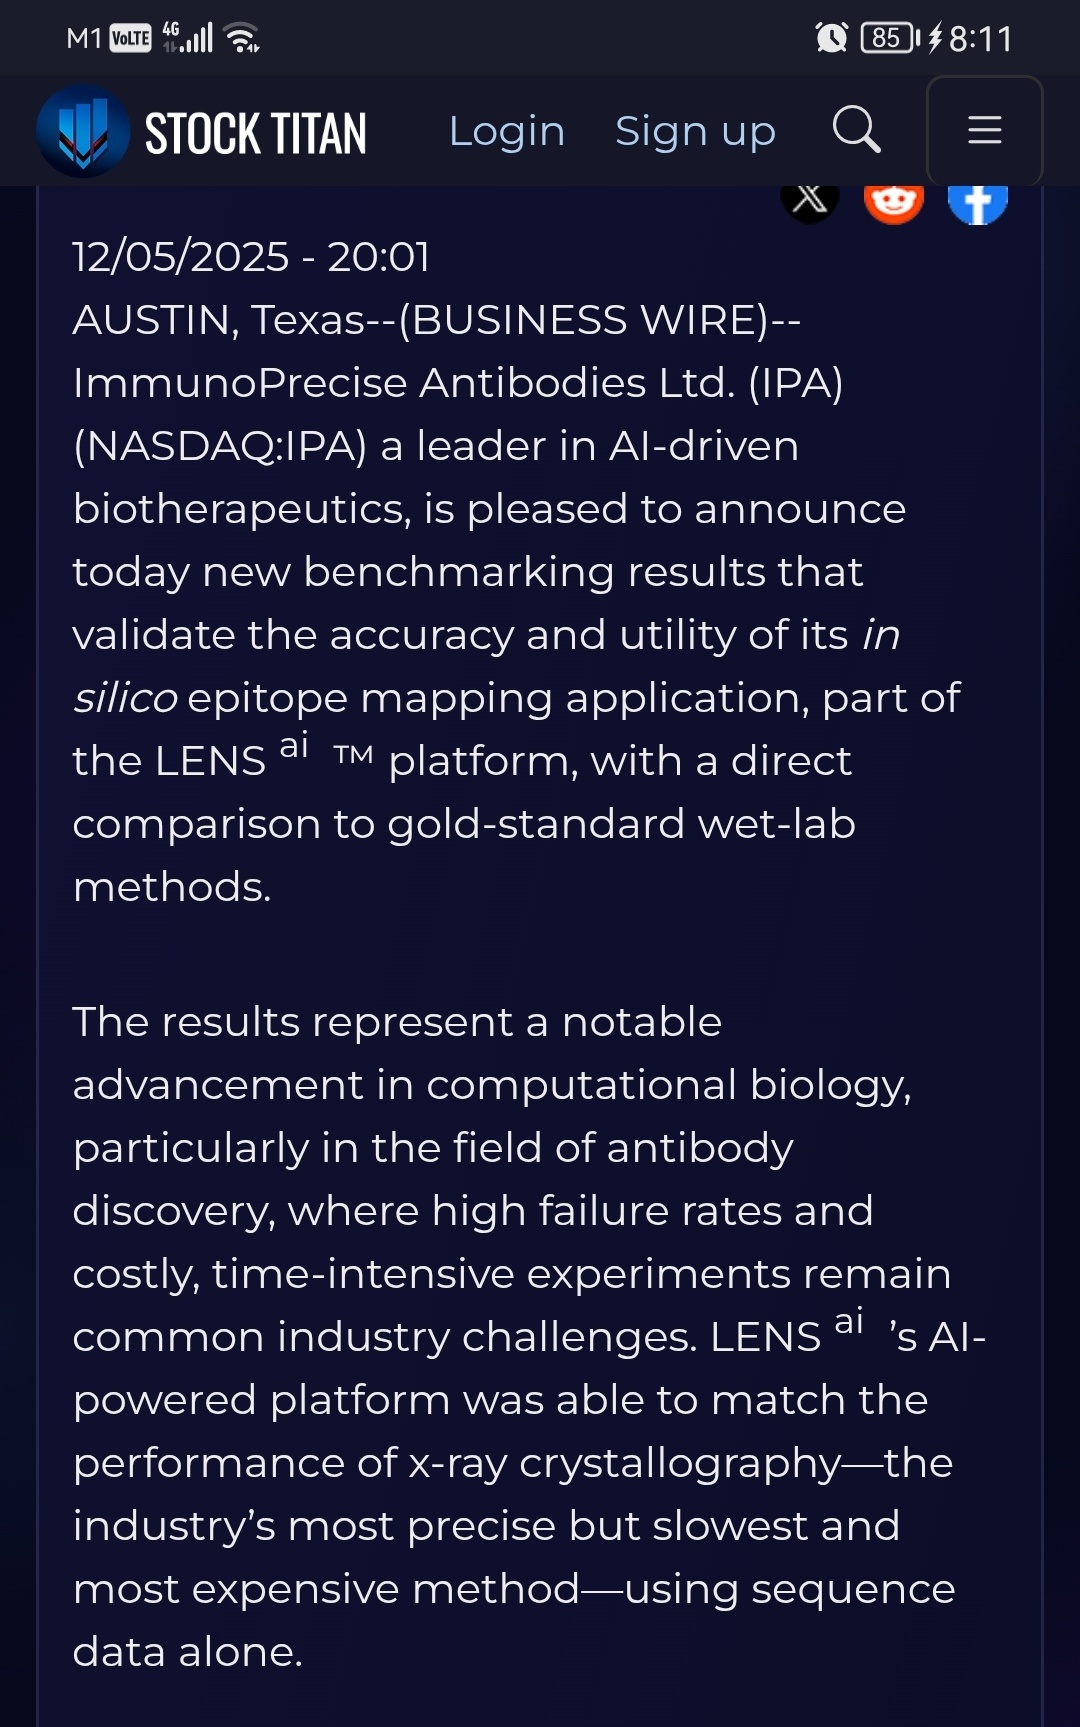The width and height of the screenshot is (1080, 1727).
Task: Tap the Wi-Fi status icon
Action: [x=242, y=38]
